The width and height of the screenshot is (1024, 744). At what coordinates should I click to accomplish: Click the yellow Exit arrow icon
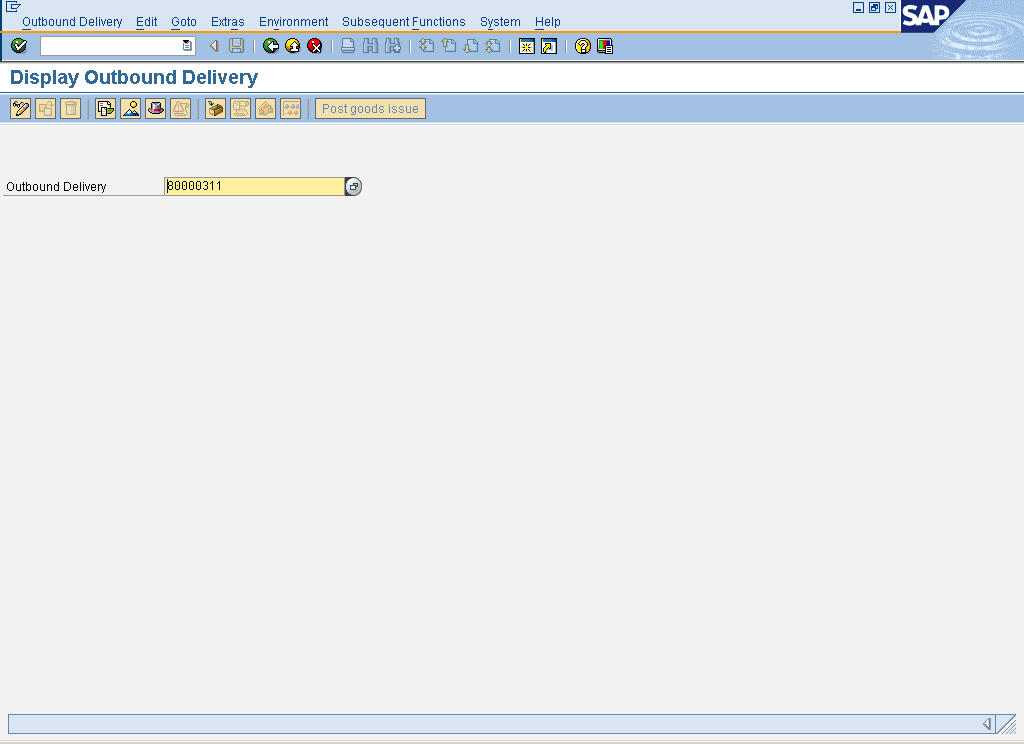(x=293, y=46)
